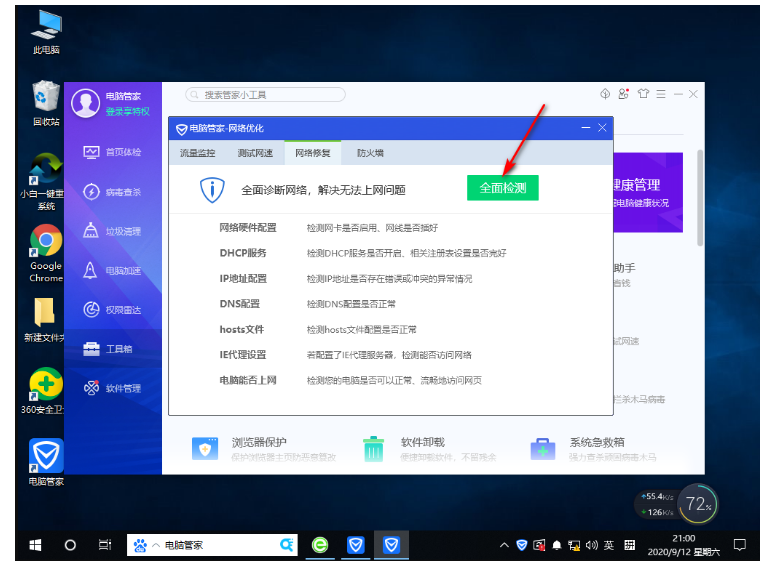Open 软件管理 in the sidebar
The image size is (779, 570).
(112, 389)
